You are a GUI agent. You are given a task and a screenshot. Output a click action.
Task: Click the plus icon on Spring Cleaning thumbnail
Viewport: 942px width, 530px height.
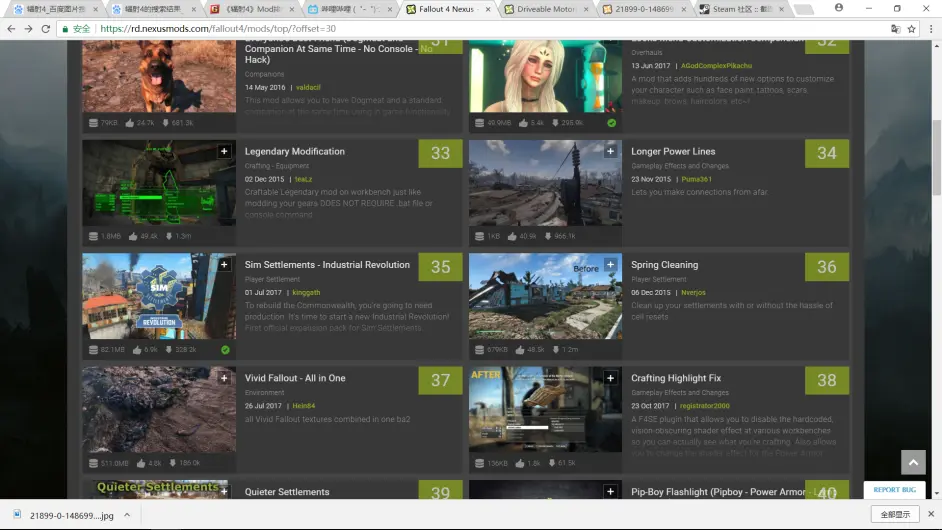click(x=610, y=264)
